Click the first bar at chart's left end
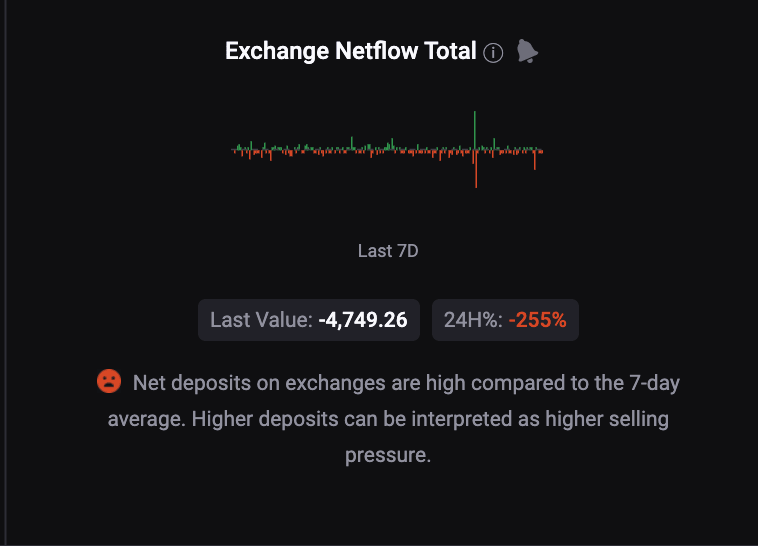The width and height of the screenshot is (758, 546). click(x=234, y=150)
